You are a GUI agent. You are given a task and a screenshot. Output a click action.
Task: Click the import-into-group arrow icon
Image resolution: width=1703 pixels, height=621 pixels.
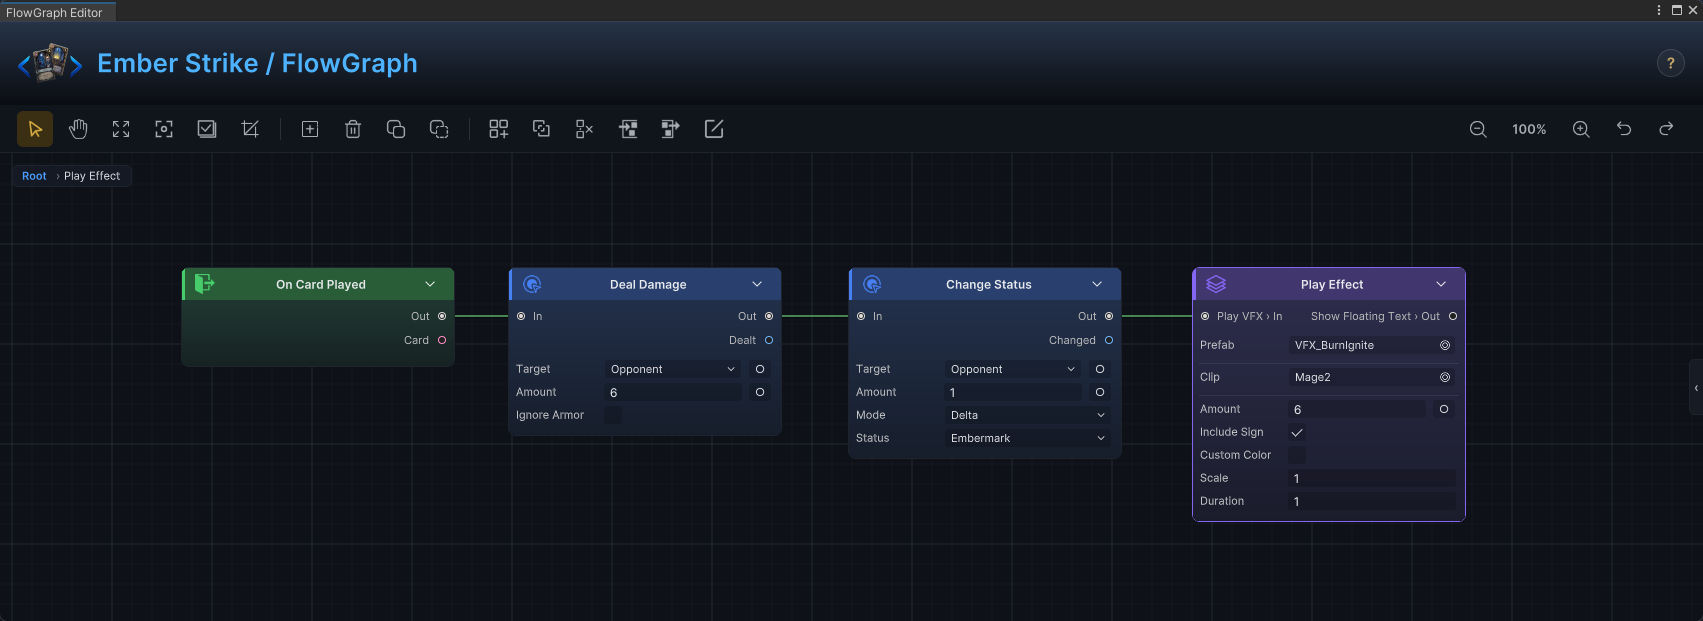[x=628, y=129]
